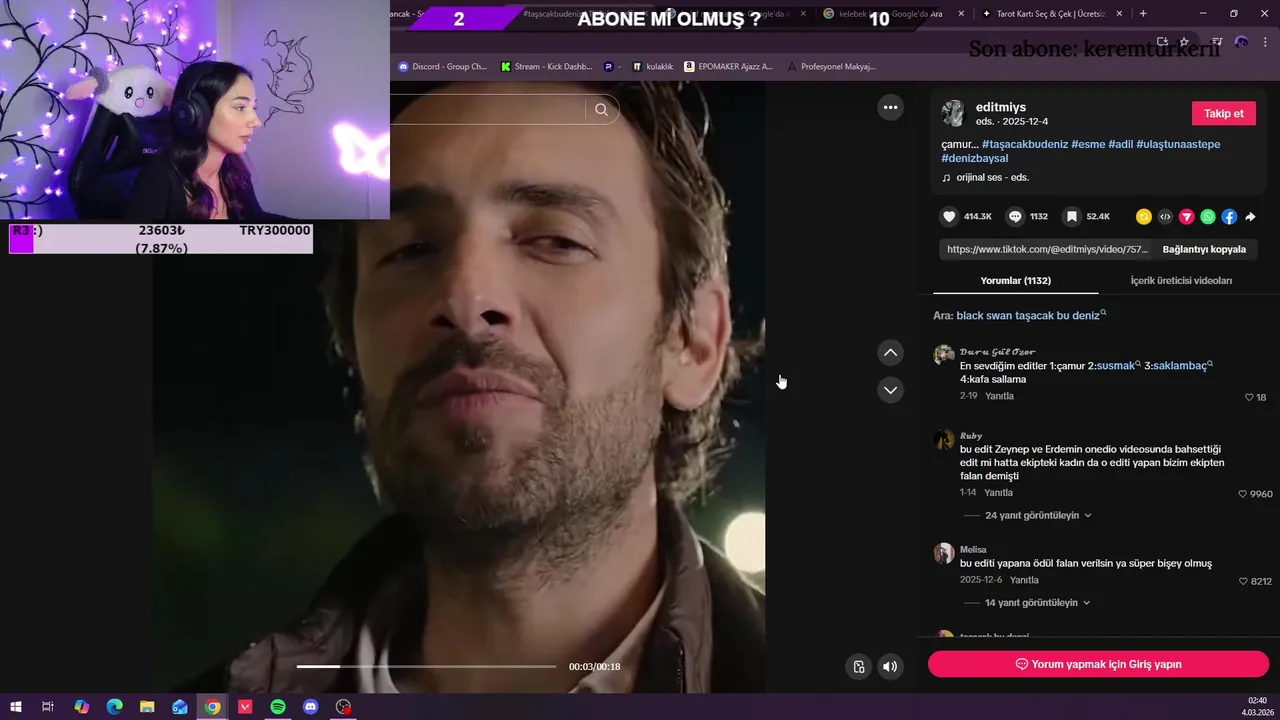Click the Bağlantıyı kopyala button
Viewport: 1280px width, 720px height.
tap(1204, 249)
